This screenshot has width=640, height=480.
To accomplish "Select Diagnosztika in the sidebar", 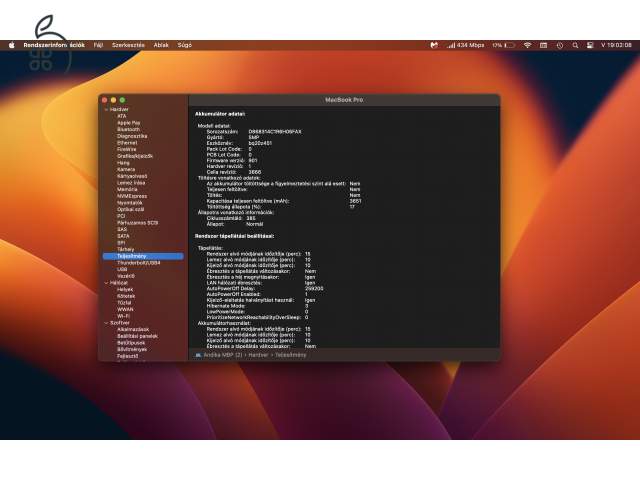I will (x=132, y=136).
